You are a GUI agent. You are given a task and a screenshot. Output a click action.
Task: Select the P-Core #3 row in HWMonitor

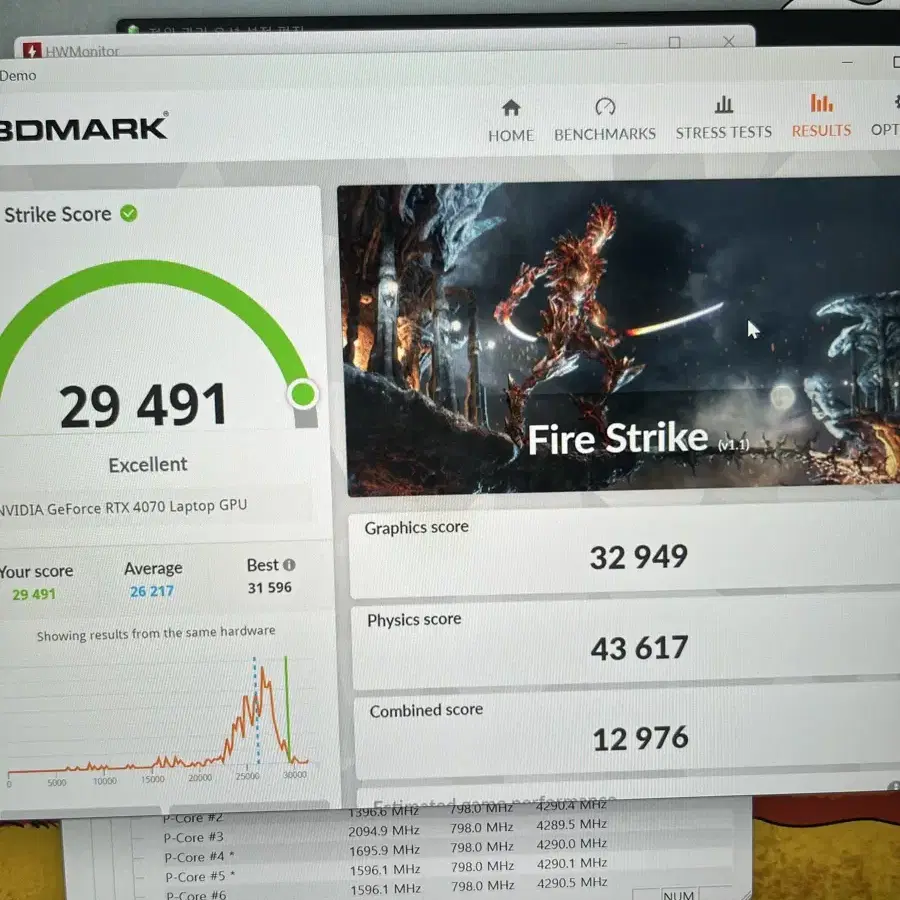pyautogui.click(x=385, y=831)
